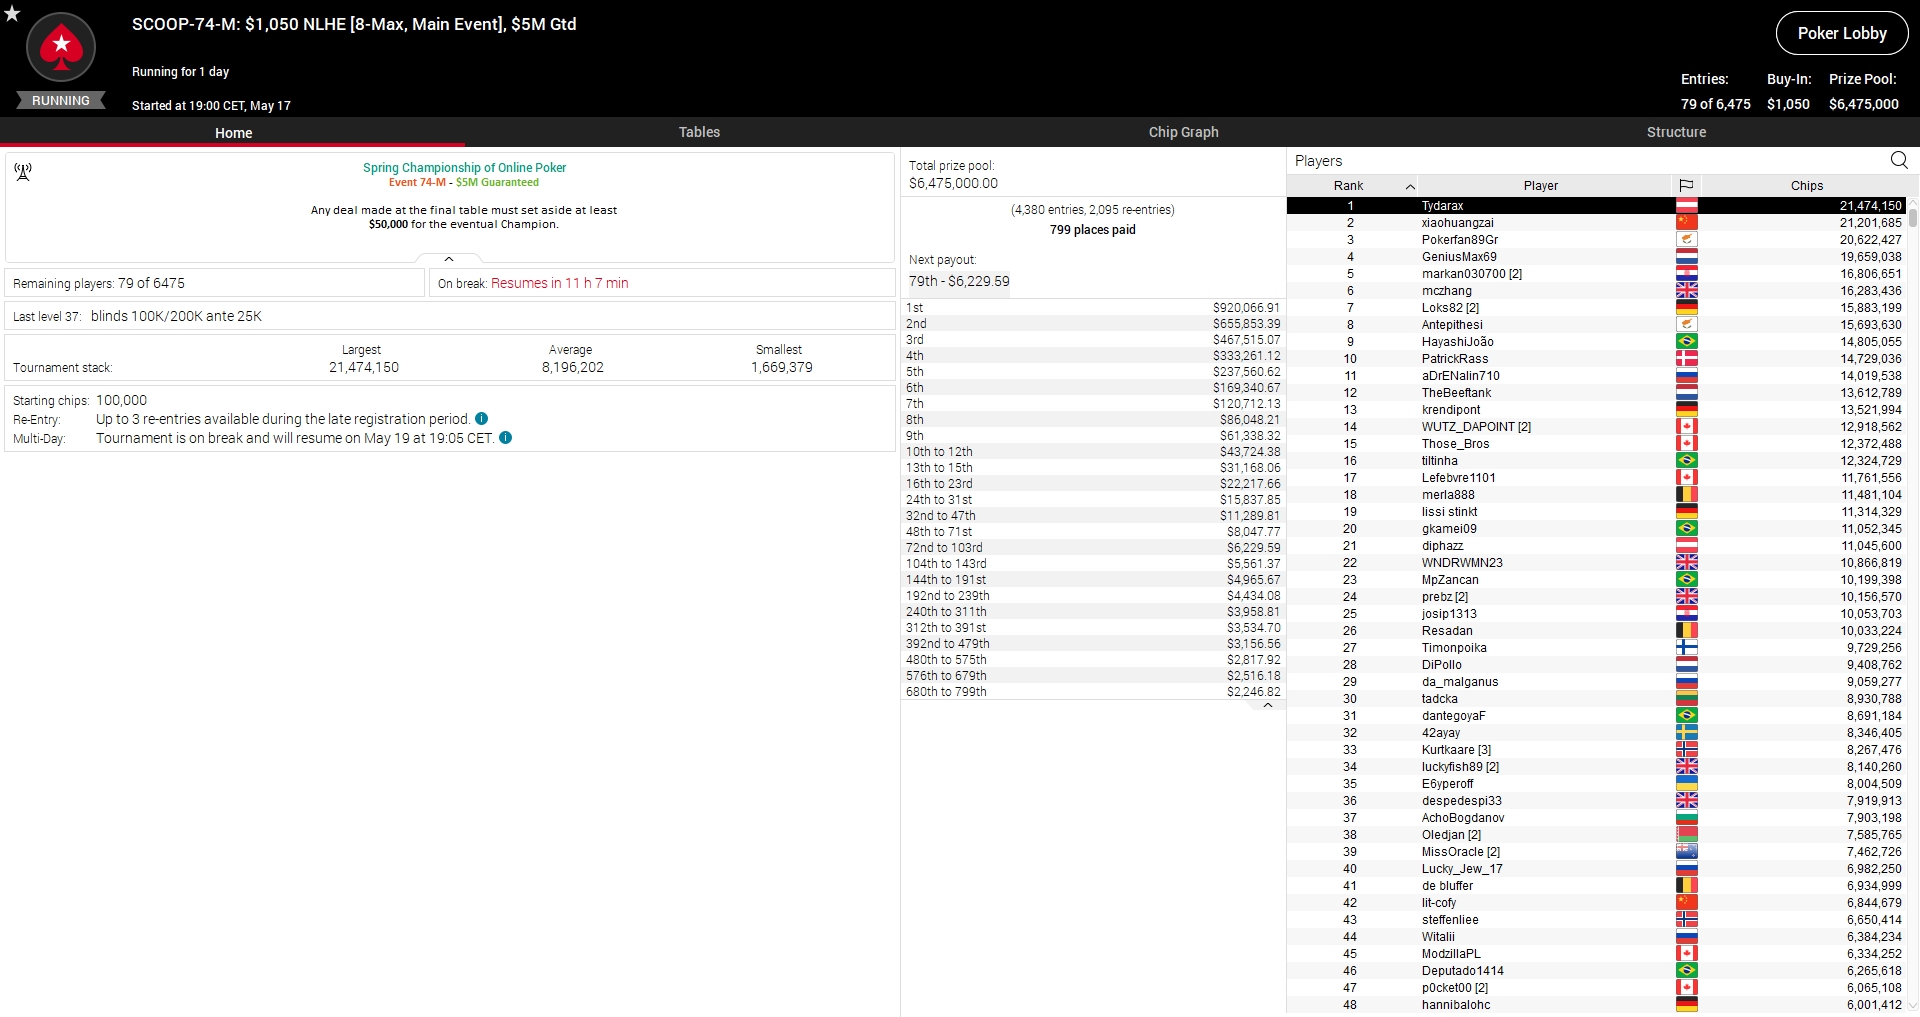Viewport: 1920px width, 1017px height.
Task: Select player xiaohuangzai
Action: pyautogui.click(x=1596, y=223)
